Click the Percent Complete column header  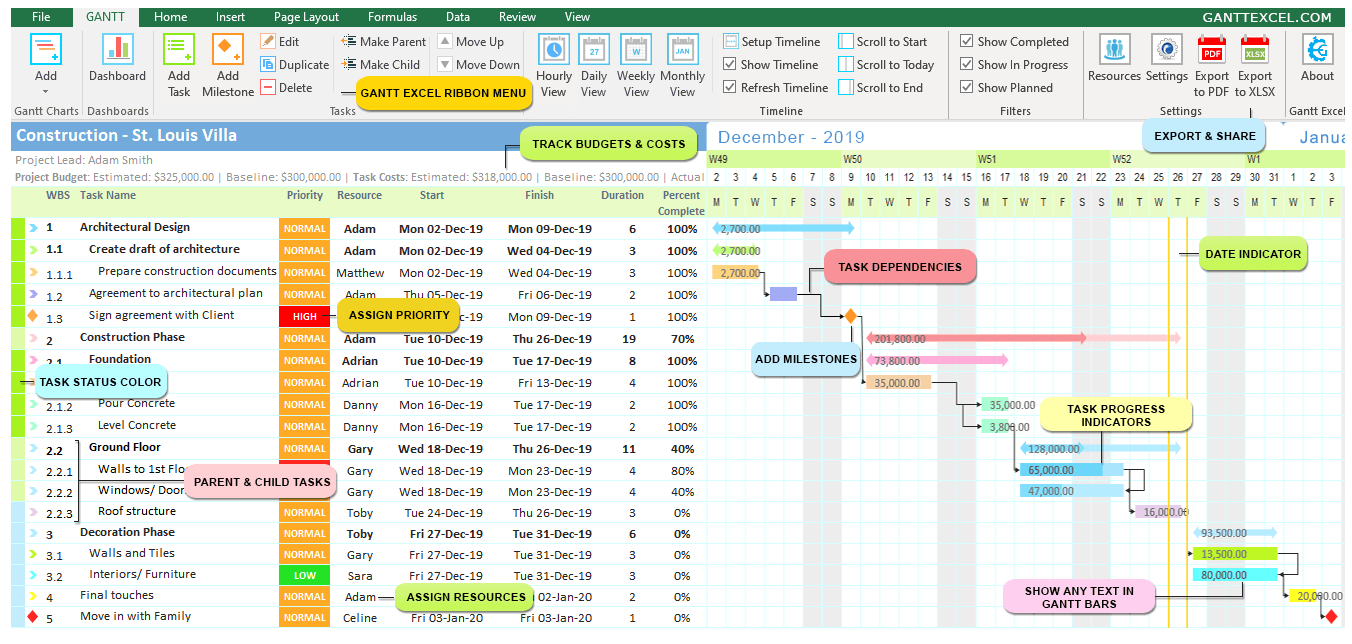click(x=681, y=203)
